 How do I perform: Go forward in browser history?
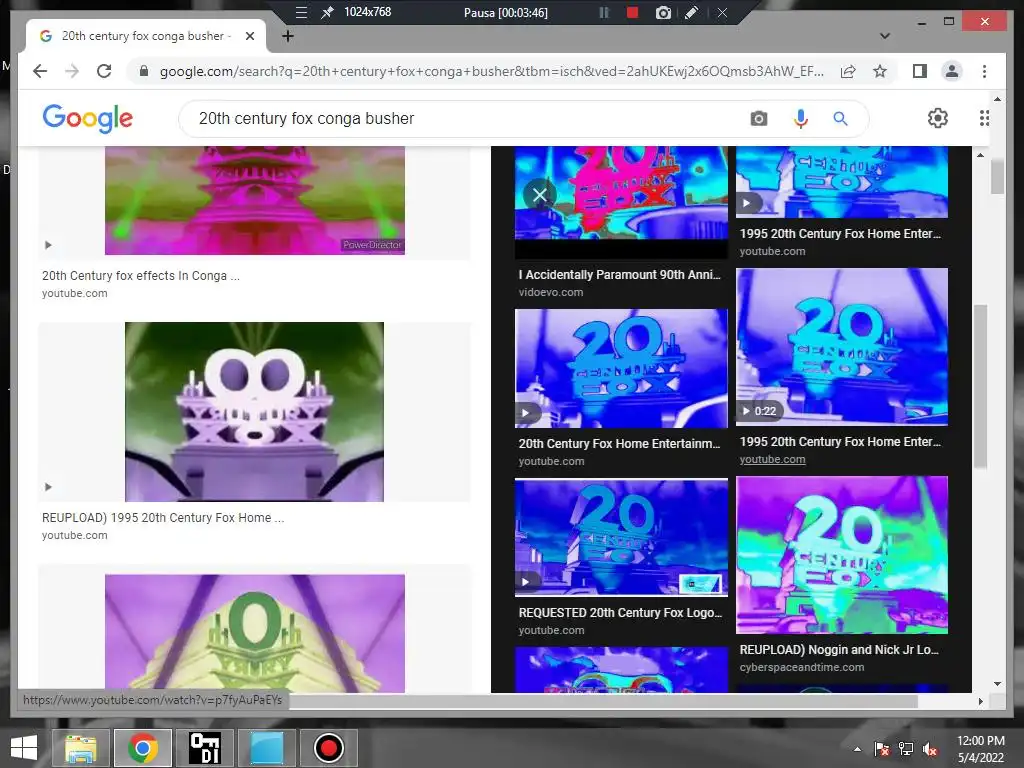coord(72,71)
